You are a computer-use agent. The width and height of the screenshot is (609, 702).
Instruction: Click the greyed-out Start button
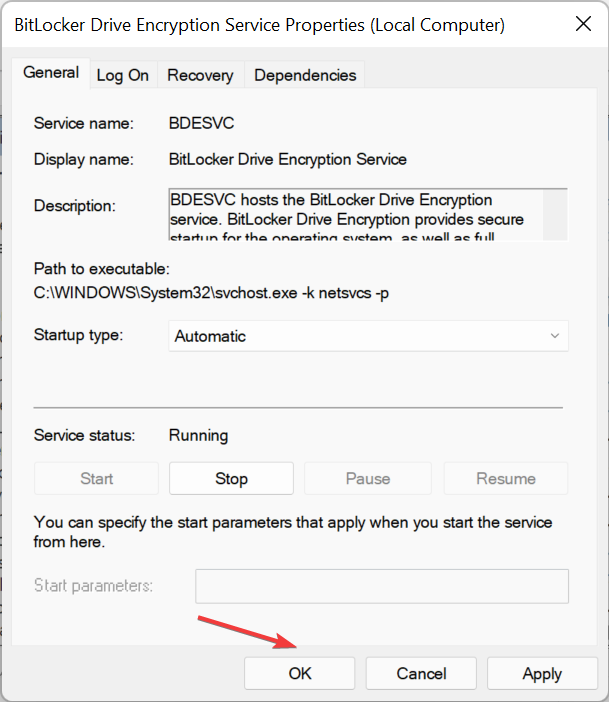(96, 479)
